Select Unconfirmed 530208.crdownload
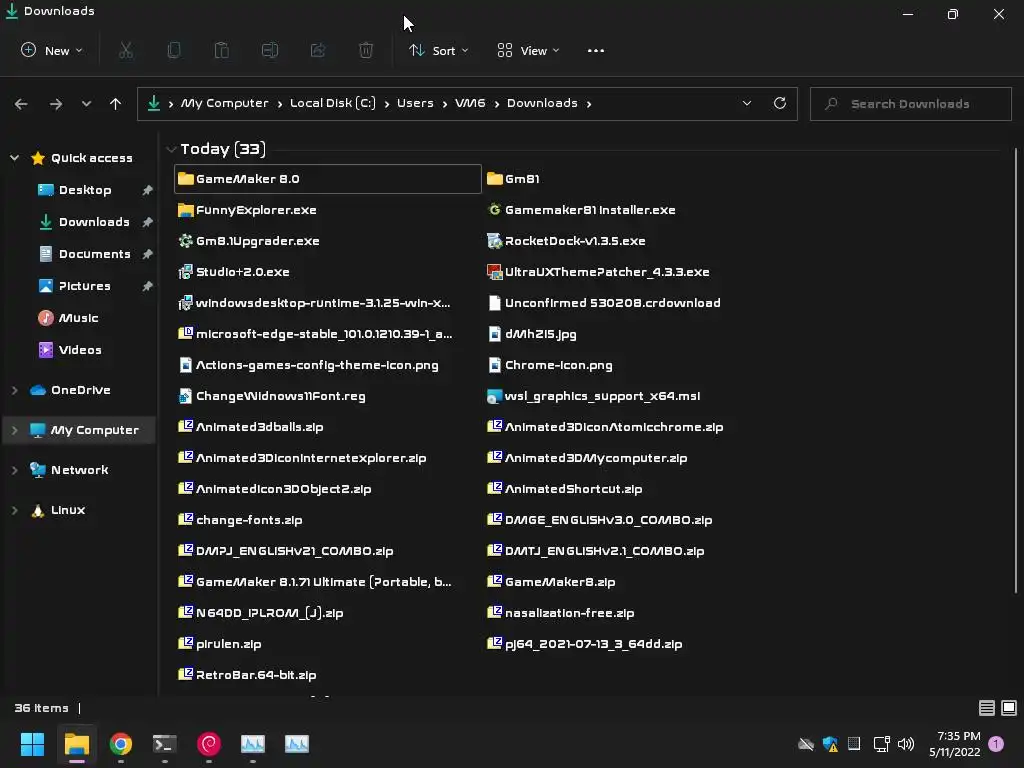The height and width of the screenshot is (768, 1024). (604, 303)
